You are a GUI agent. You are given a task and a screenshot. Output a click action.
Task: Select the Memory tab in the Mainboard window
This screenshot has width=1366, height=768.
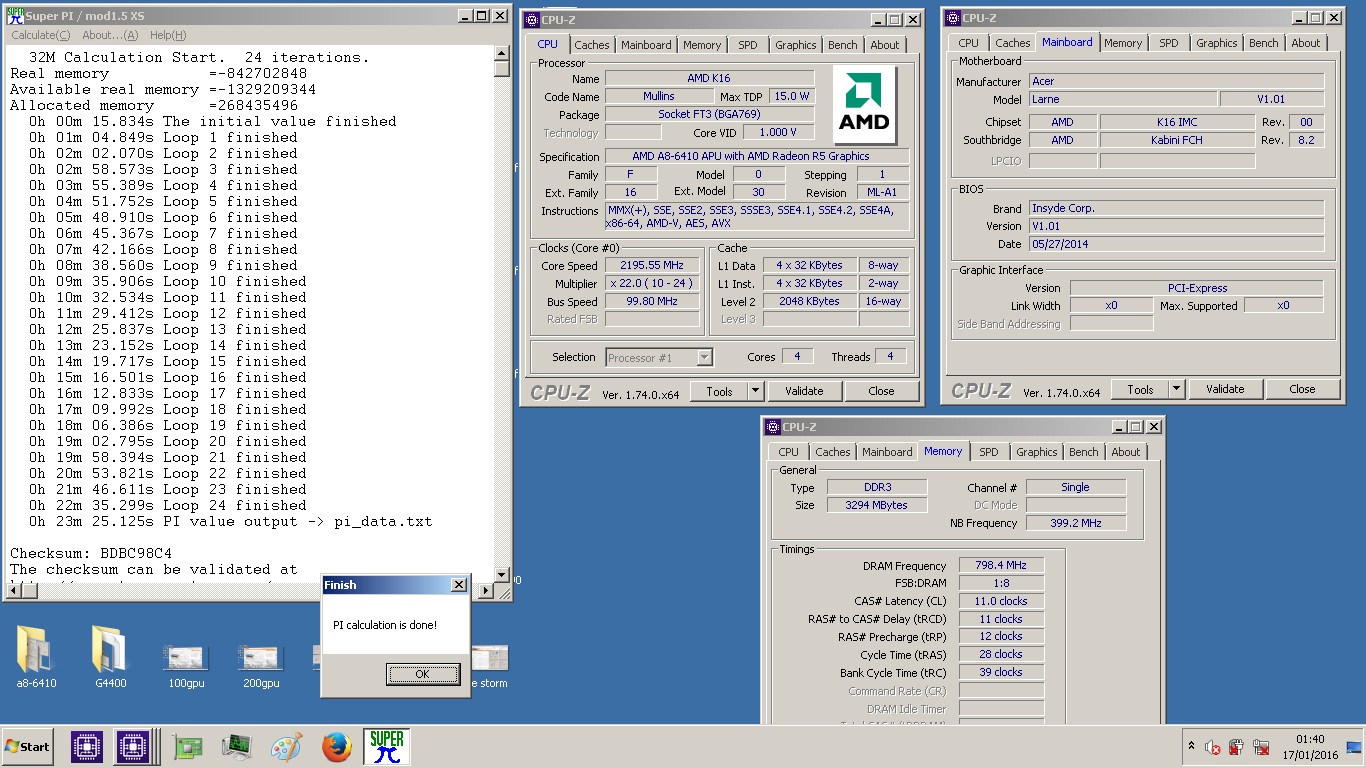pyautogui.click(x=1123, y=43)
